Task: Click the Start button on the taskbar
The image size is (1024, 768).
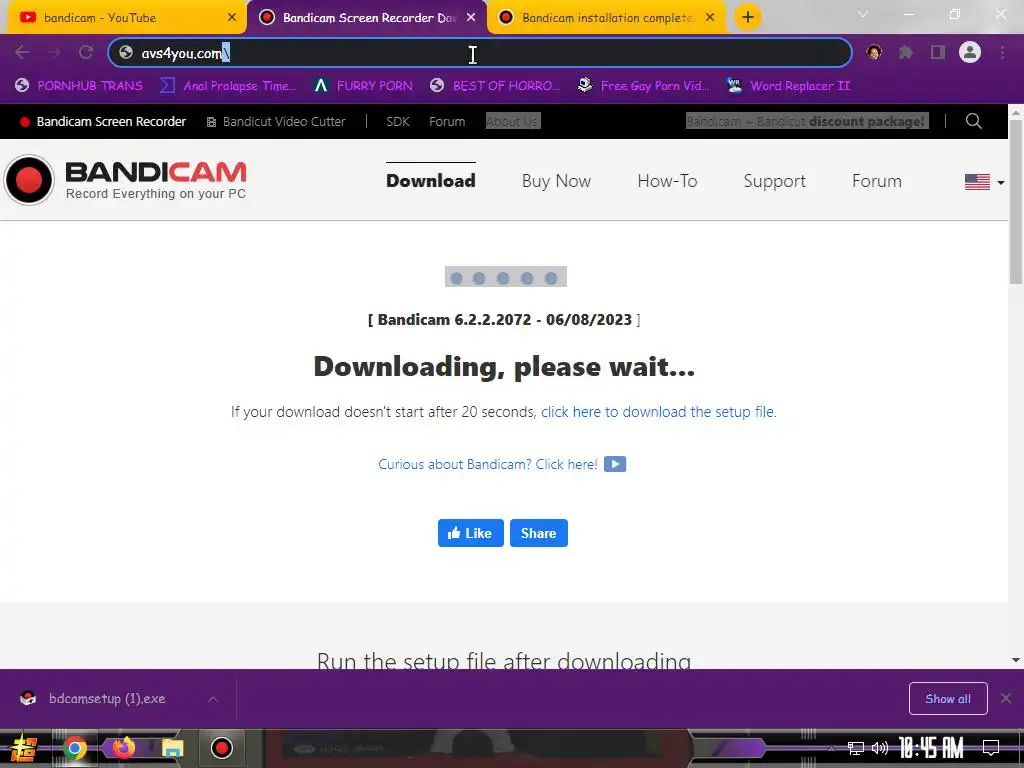Action: 24,748
